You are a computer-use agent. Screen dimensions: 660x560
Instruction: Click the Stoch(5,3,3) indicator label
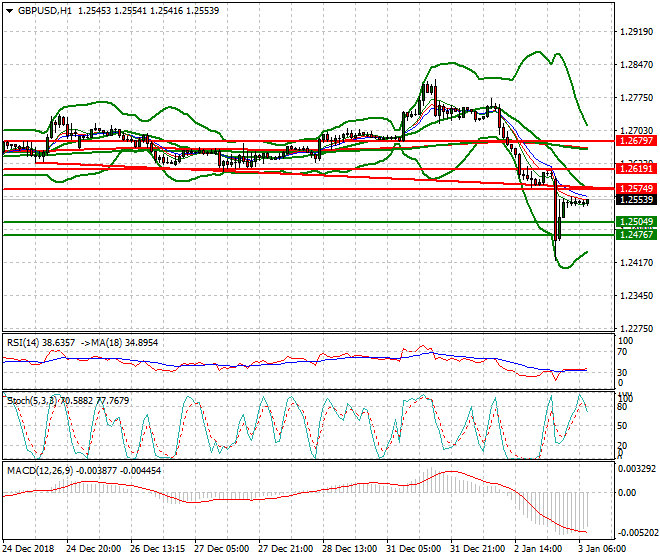coord(32,400)
